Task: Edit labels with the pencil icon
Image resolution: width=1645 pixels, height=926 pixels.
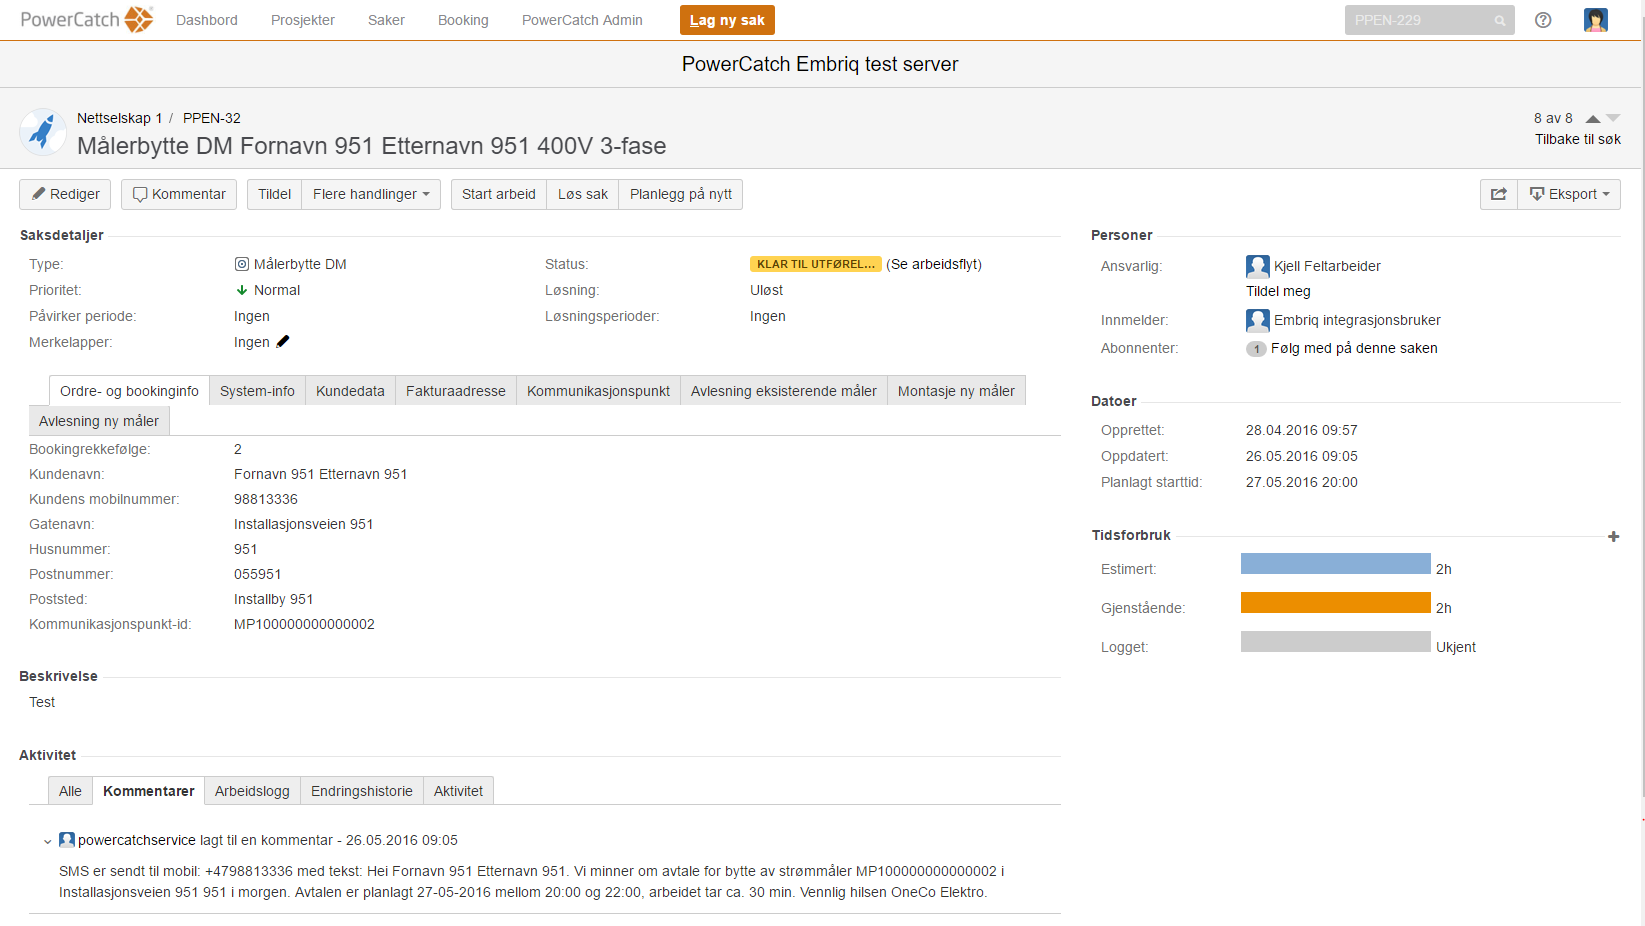Action: click(x=283, y=342)
